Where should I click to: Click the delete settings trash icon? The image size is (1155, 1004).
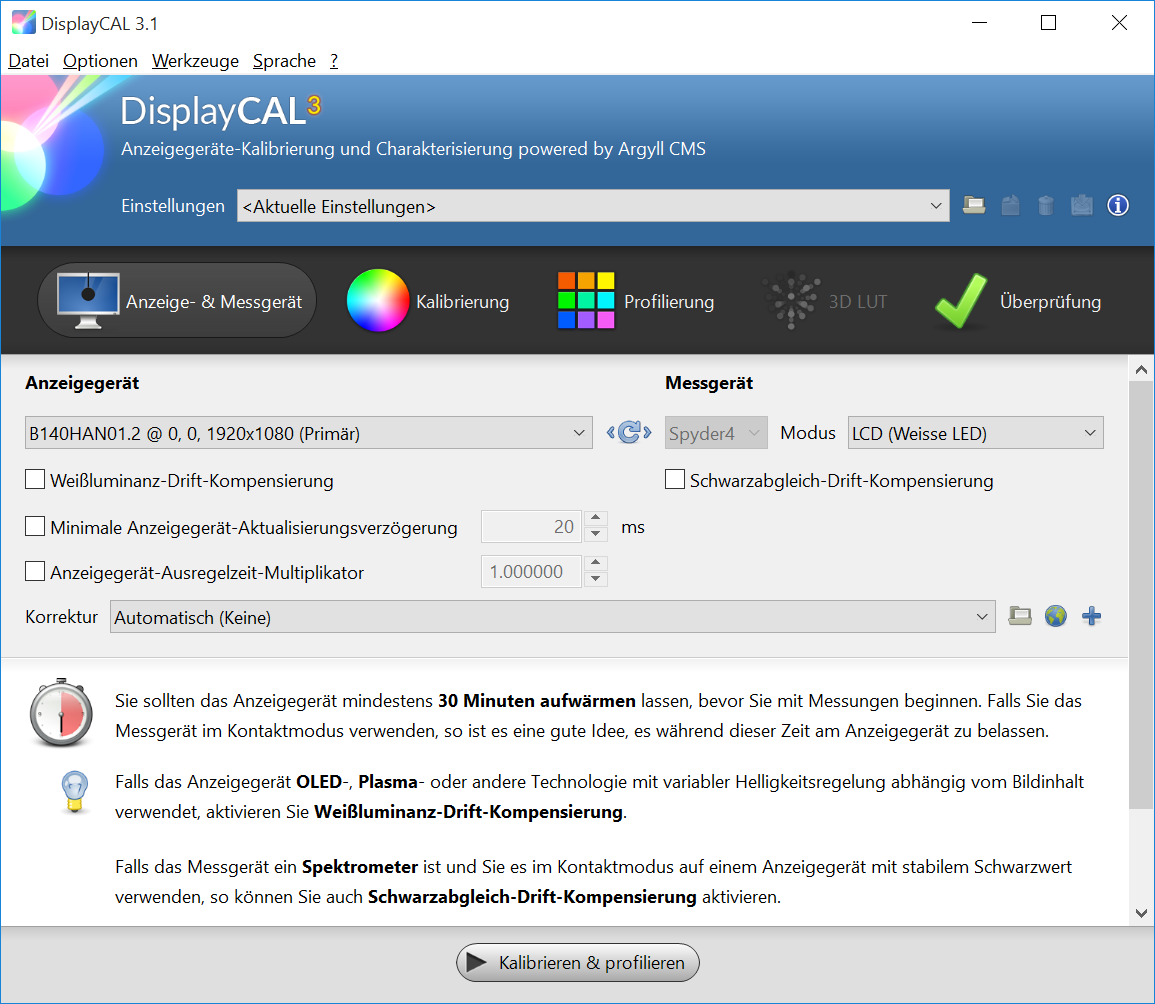coord(1045,206)
